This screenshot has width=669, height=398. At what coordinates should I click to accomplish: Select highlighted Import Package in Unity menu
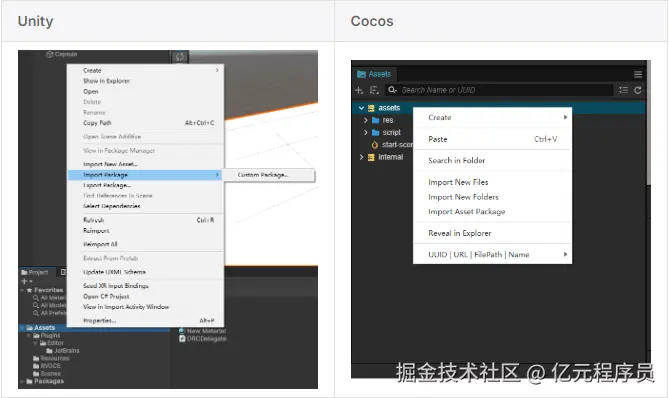point(145,175)
